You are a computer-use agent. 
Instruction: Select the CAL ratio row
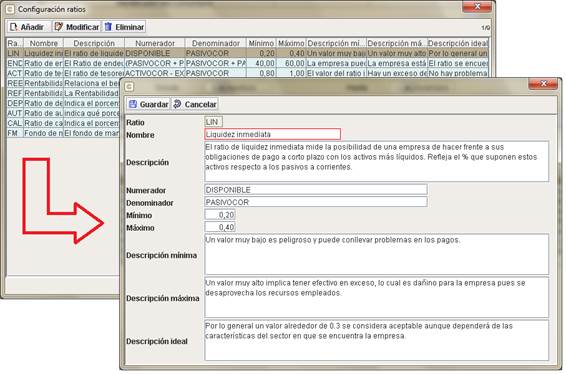tap(63, 123)
